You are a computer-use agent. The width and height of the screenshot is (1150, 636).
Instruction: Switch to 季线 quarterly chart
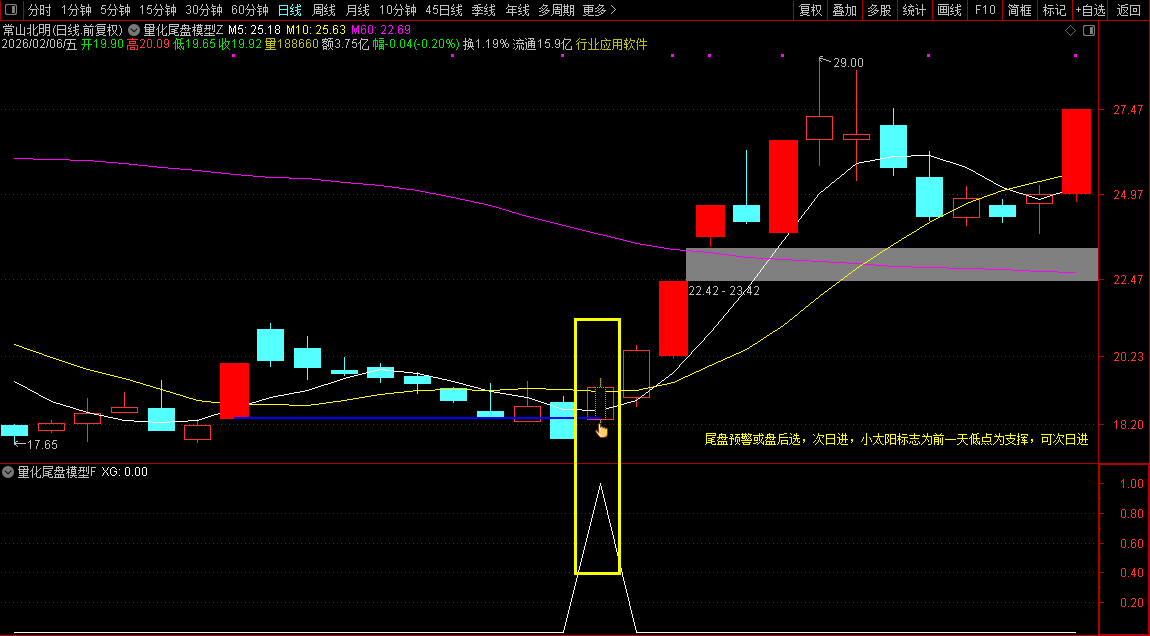pyautogui.click(x=483, y=10)
